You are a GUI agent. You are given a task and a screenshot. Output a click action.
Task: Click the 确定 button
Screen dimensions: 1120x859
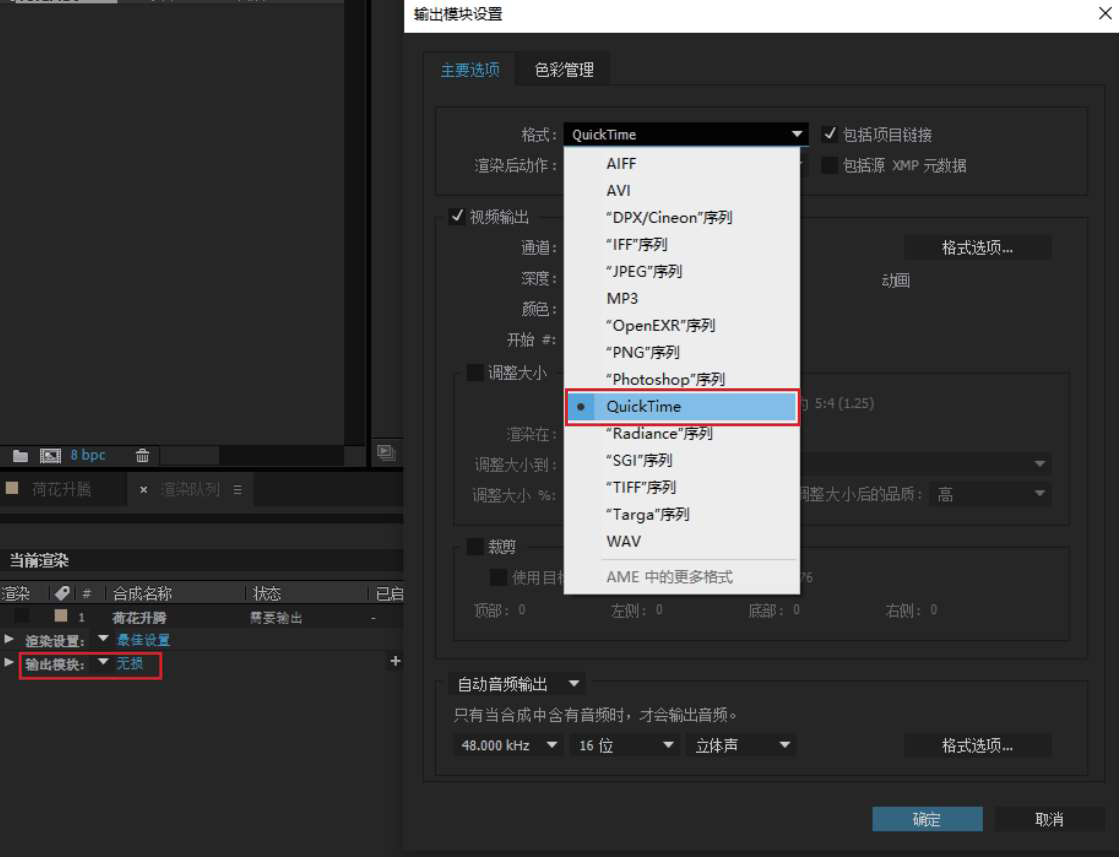coord(926,819)
